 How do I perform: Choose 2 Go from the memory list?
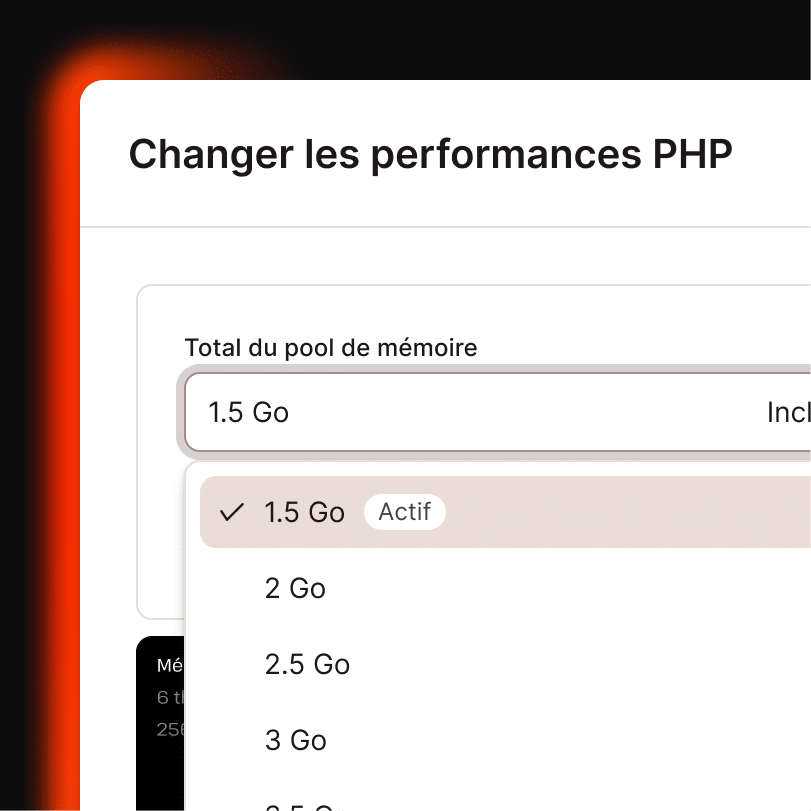pyautogui.click(x=296, y=588)
